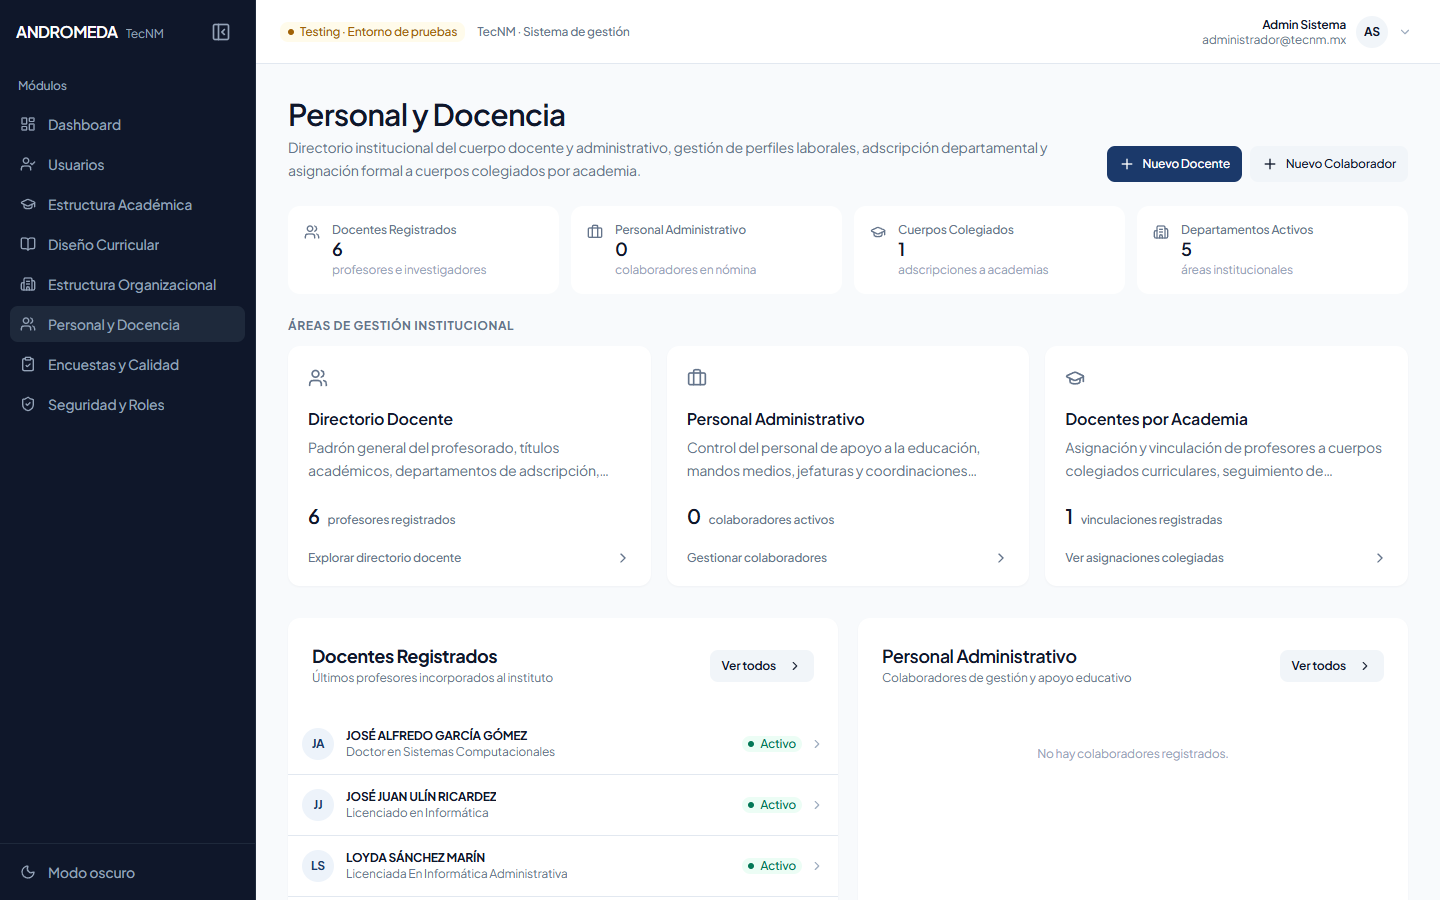1440x900 pixels.
Task: Click the Estructura Organizacional building icon
Action: click(x=28, y=284)
